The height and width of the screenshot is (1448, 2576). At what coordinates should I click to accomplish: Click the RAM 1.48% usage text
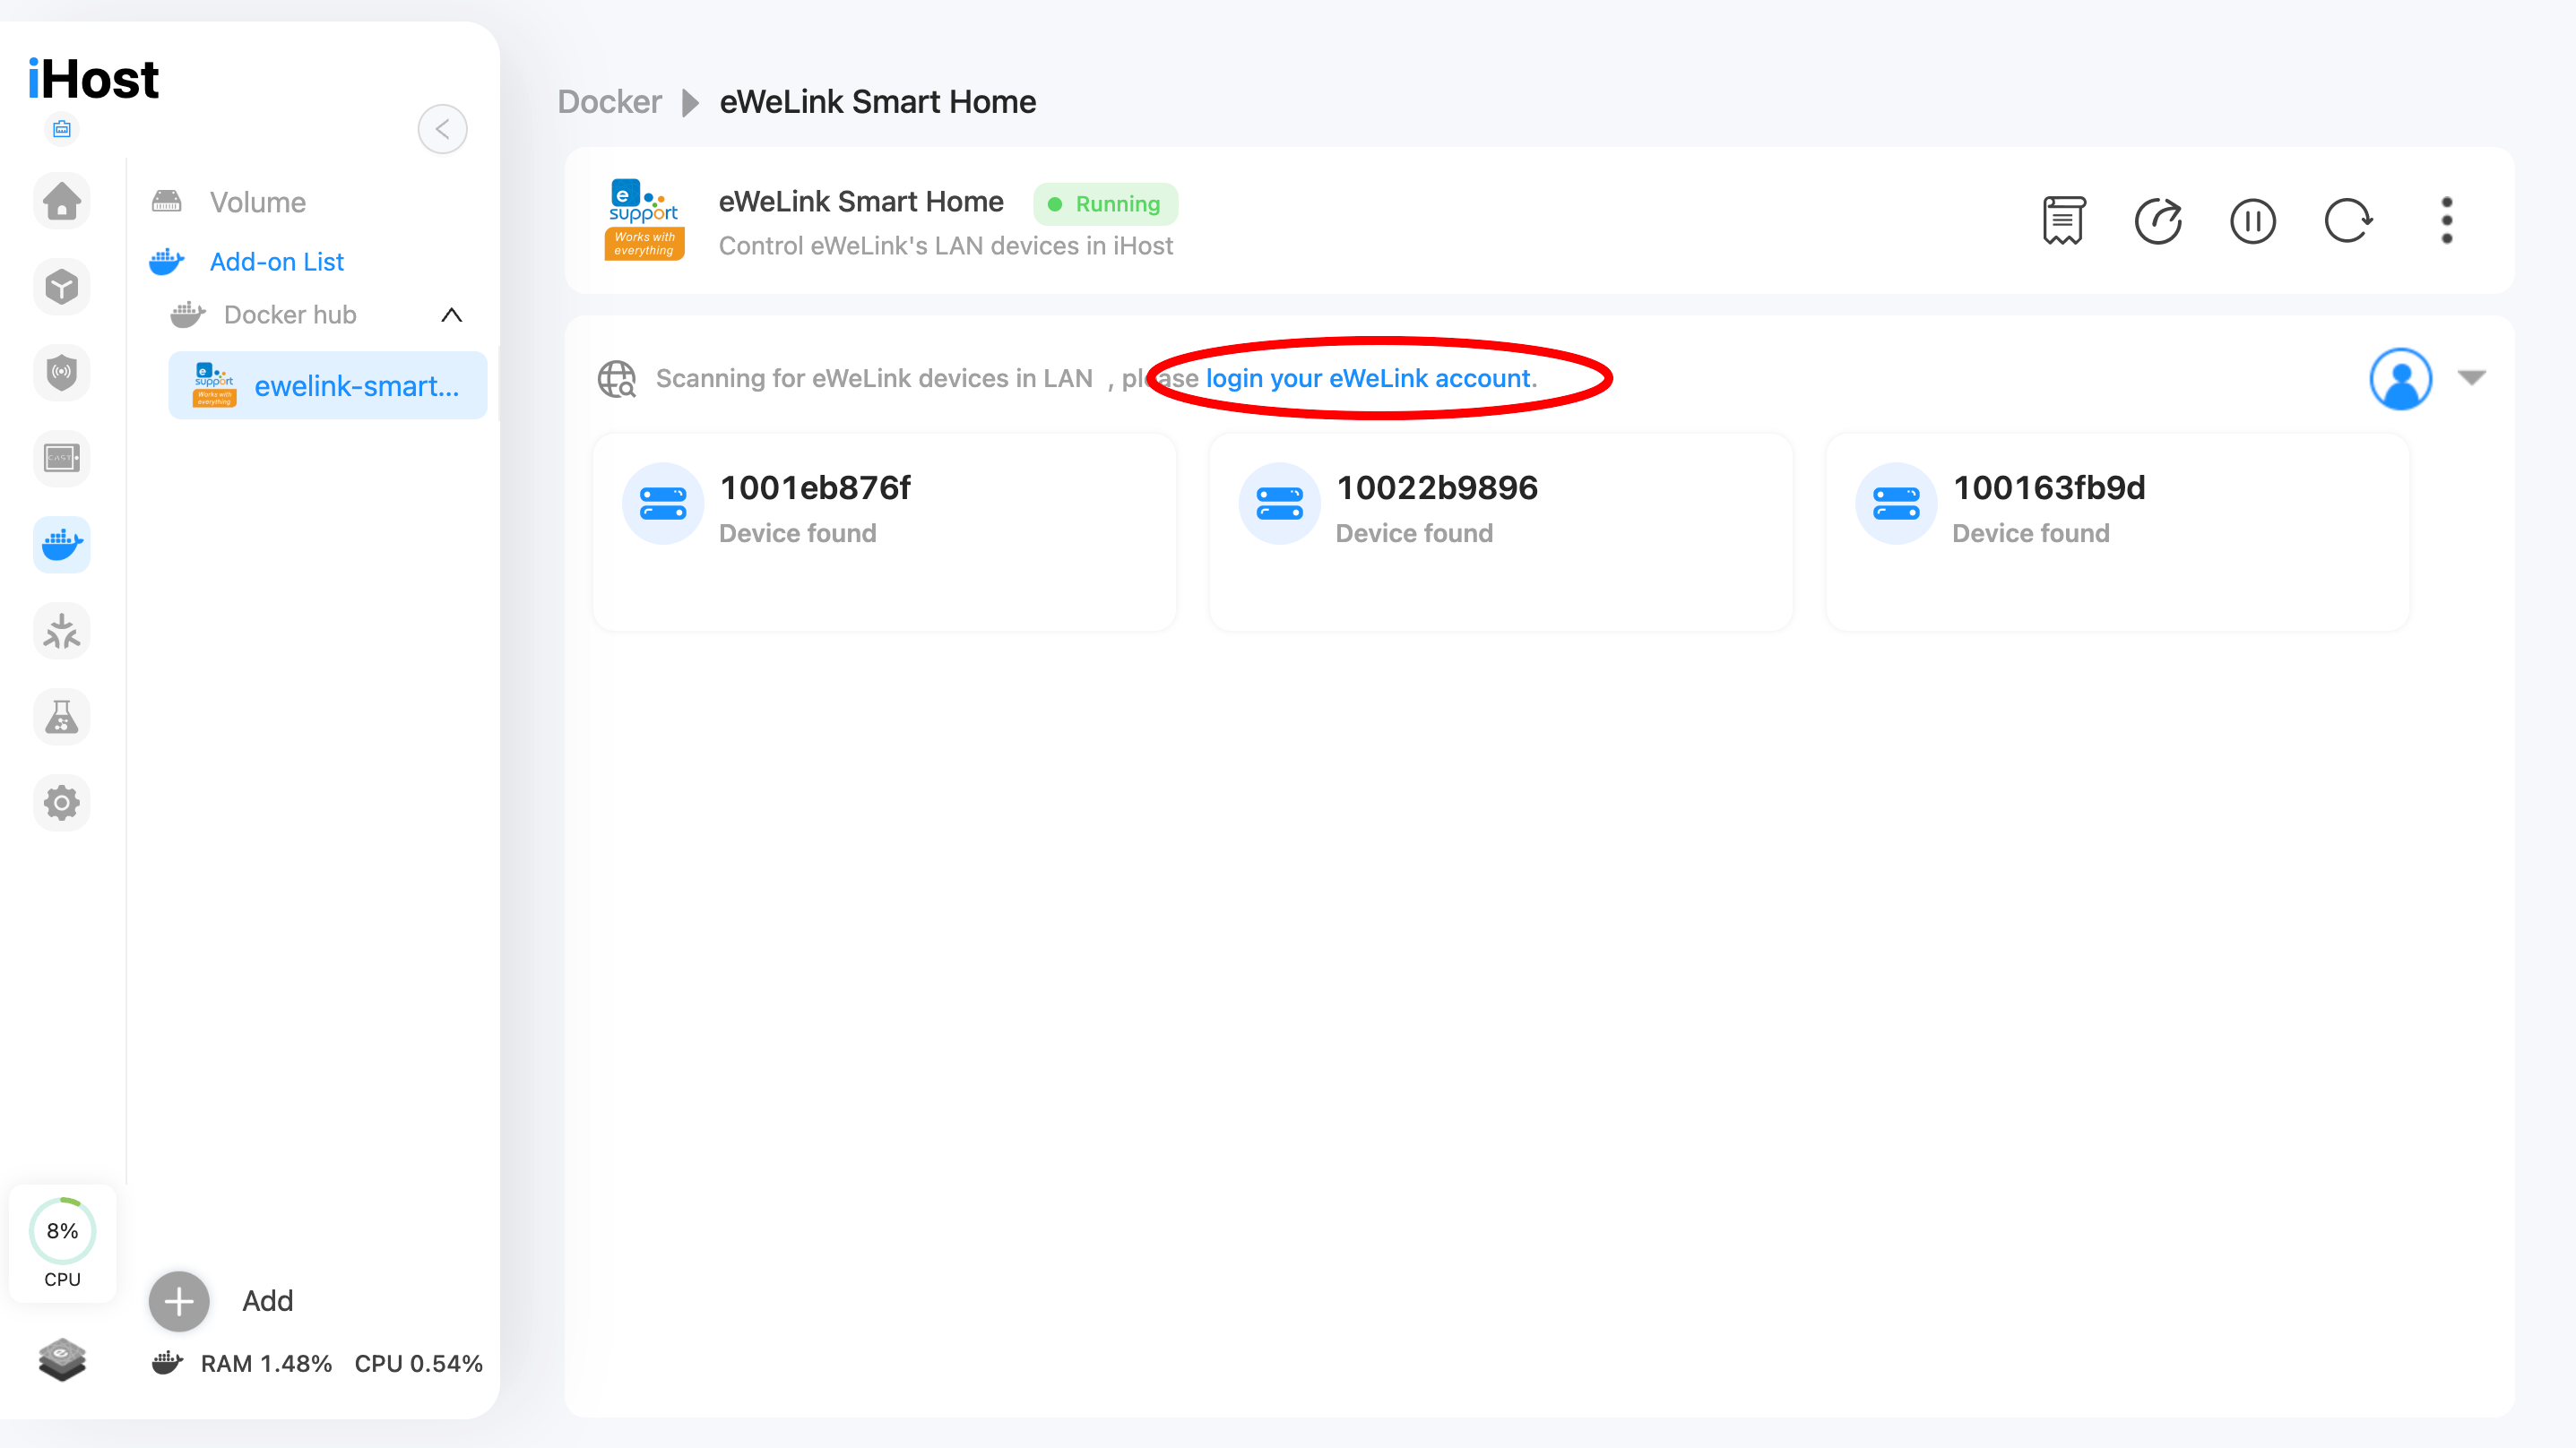(266, 1364)
